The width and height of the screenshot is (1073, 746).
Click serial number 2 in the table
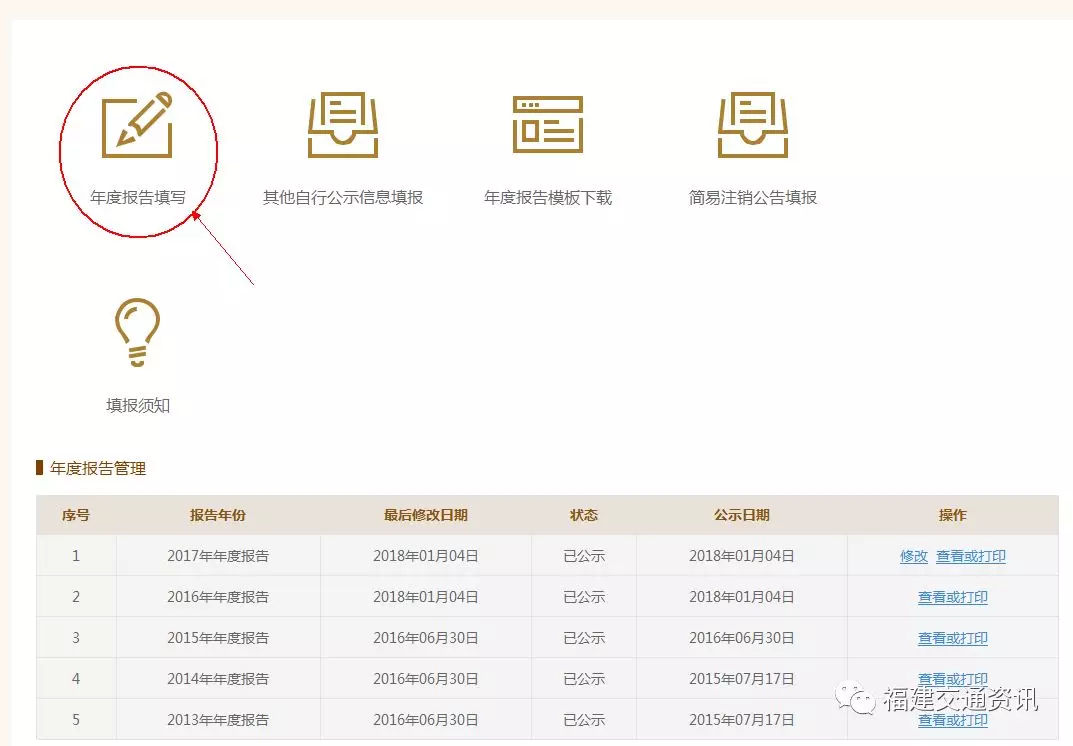coord(76,597)
